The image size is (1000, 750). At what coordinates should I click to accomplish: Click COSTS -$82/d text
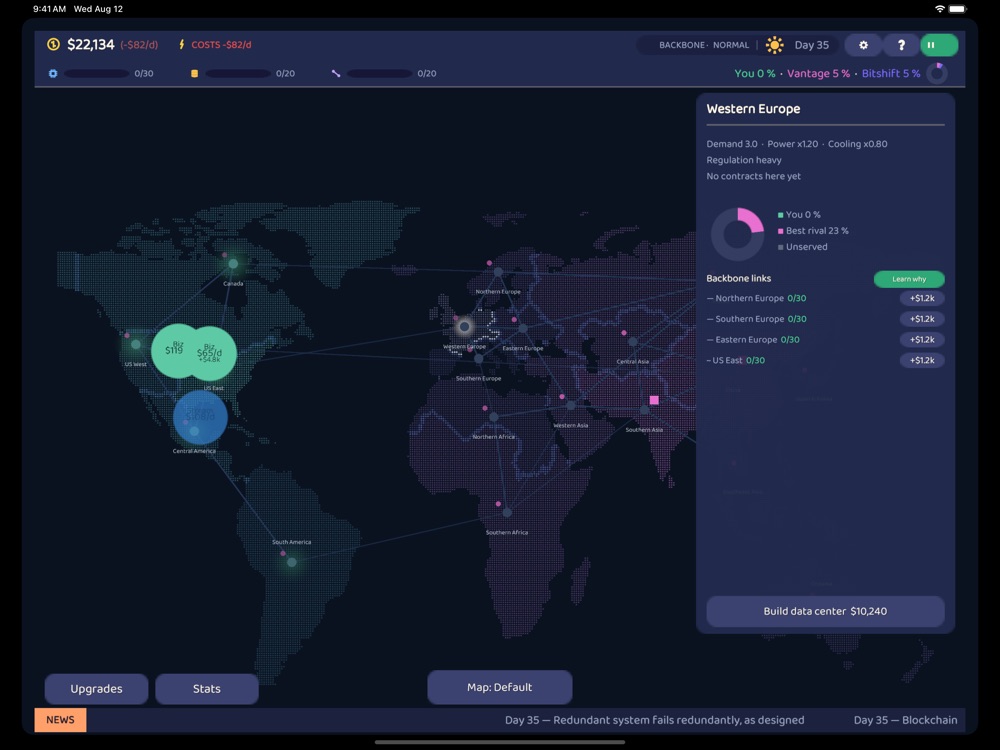pos(221,45)
